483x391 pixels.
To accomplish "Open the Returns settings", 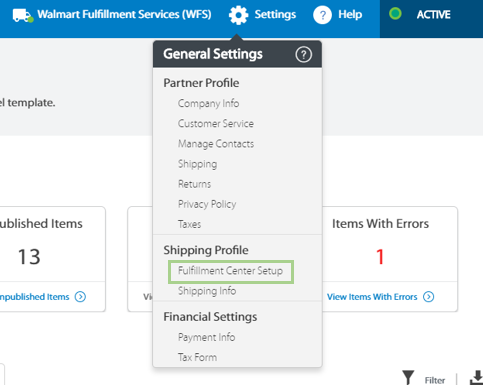I will [x=194, y=184].
